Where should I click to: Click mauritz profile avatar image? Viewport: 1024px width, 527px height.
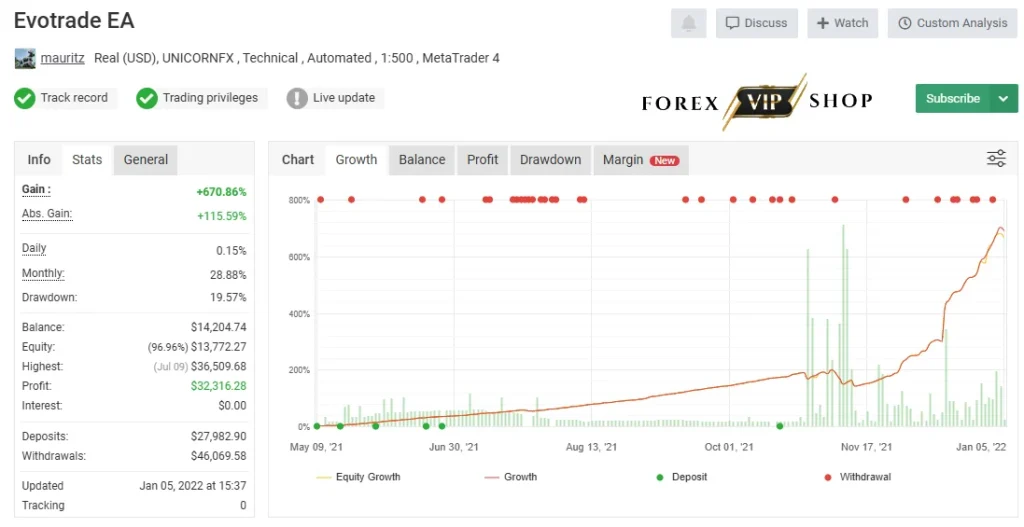click(x=25, y=58)
